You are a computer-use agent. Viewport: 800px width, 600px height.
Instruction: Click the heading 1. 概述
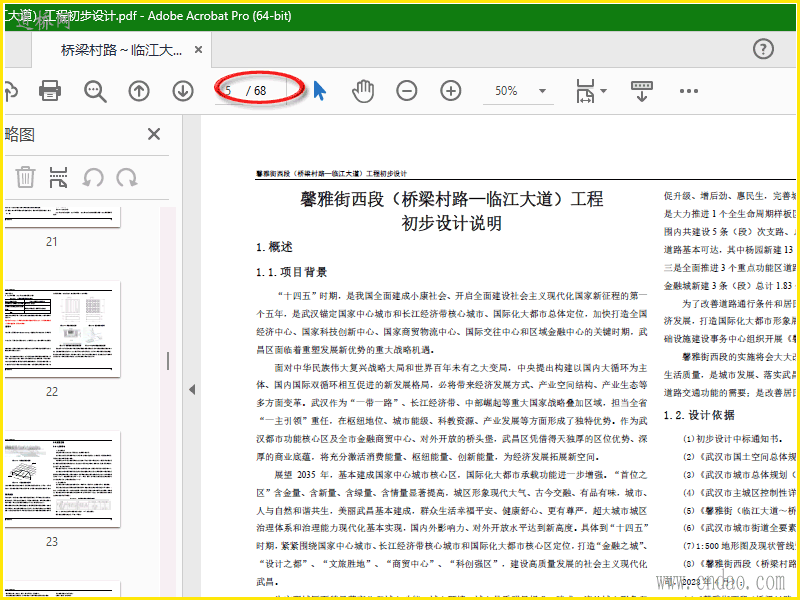click(x=274, y=247)
